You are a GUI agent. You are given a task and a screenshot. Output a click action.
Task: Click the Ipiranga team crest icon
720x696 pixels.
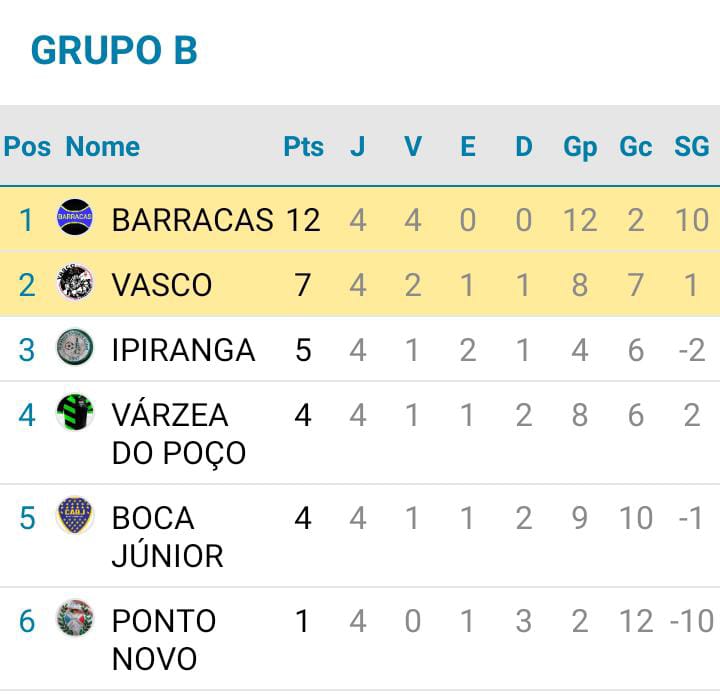[x=75, y=347]
